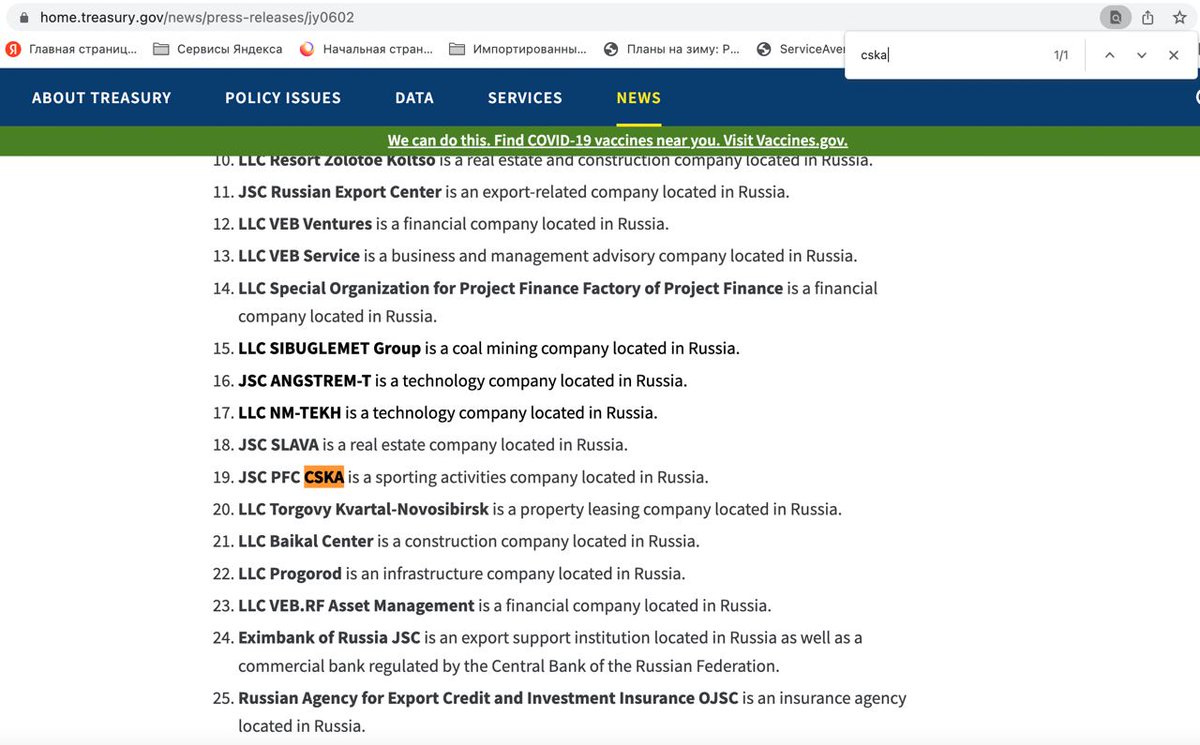This screenshot has height=745, width=1200.
Task: Go to previous search match
Action: 1109,55
